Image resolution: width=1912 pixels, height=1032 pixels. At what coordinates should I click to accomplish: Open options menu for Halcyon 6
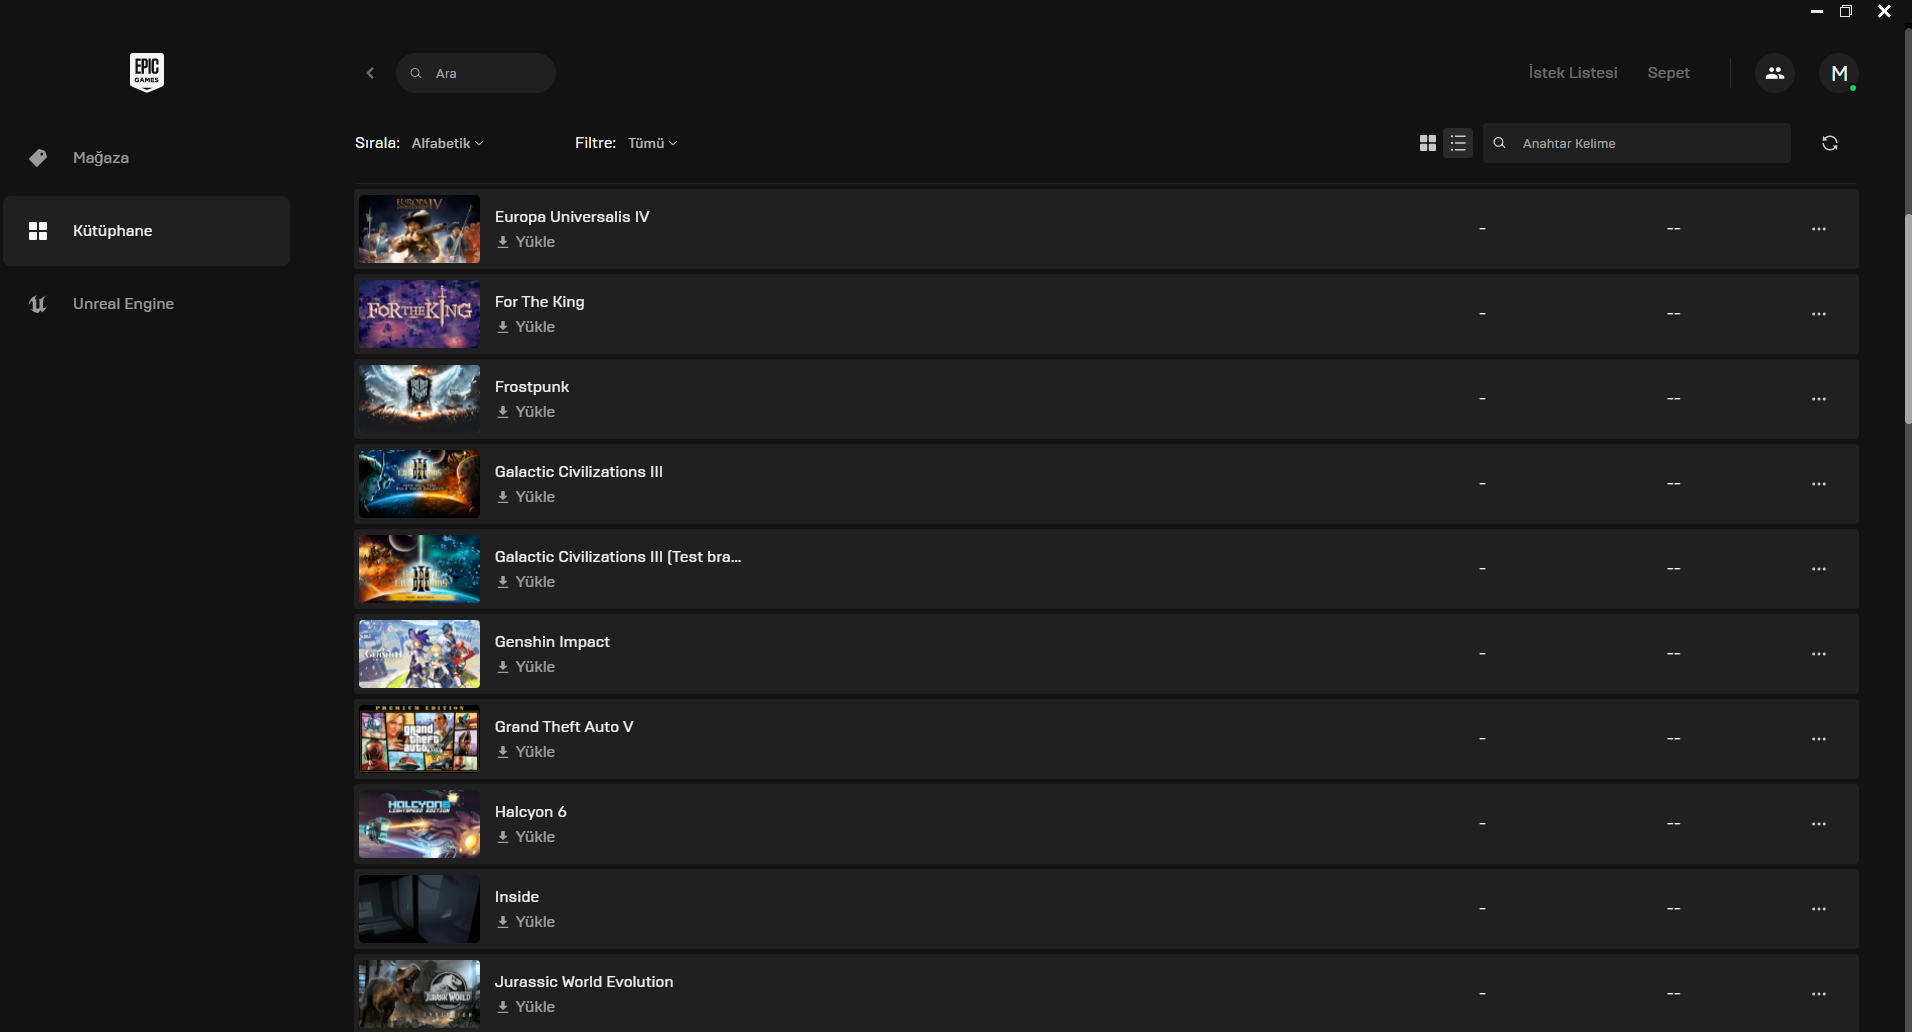click(1819, 824)
